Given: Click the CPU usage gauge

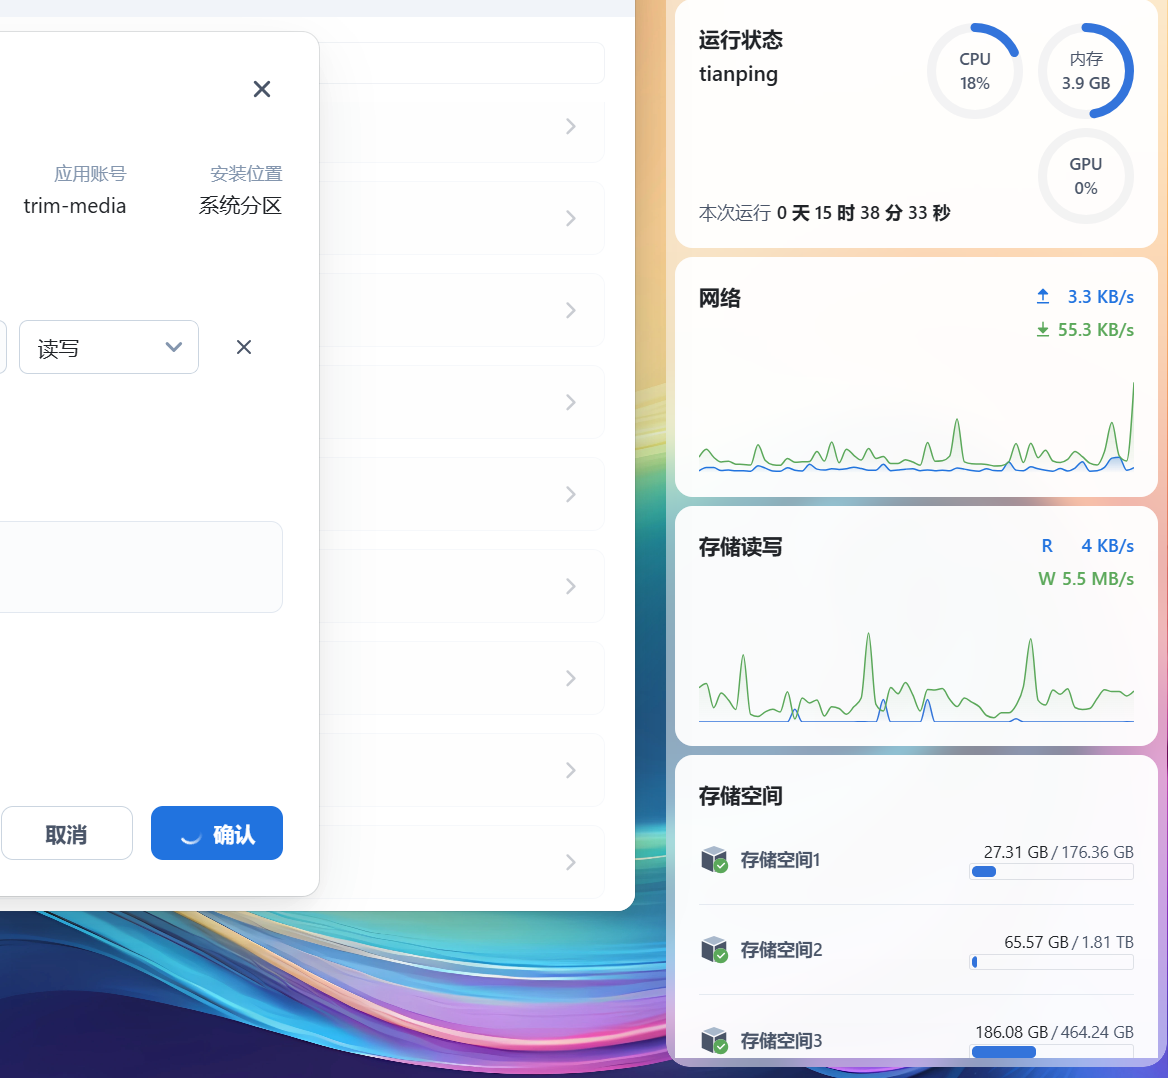Looking at the screenshot, I should pos(974,70).
